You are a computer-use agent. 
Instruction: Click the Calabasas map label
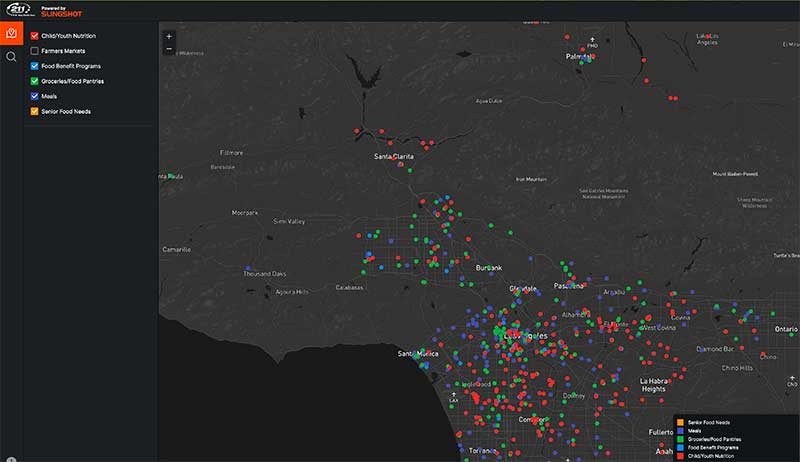(x=349, y=288)
